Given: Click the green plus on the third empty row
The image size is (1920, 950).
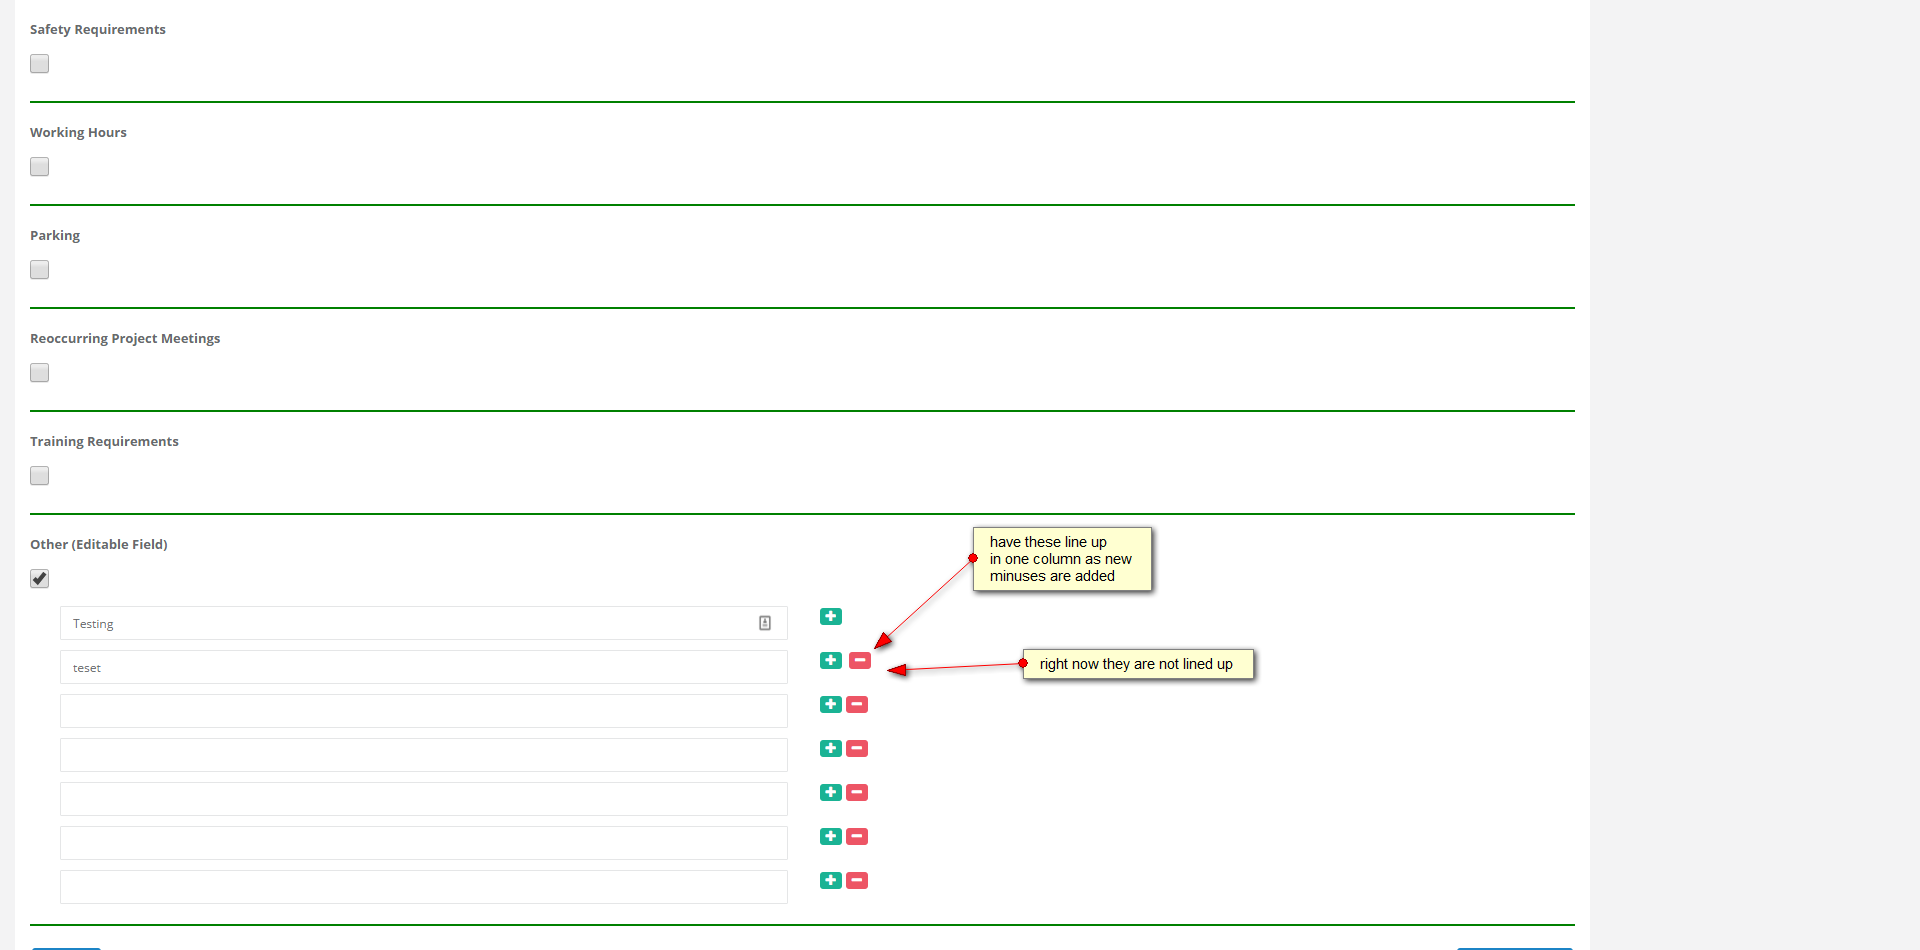Looking at the screenshot, I should pos(831,792).
